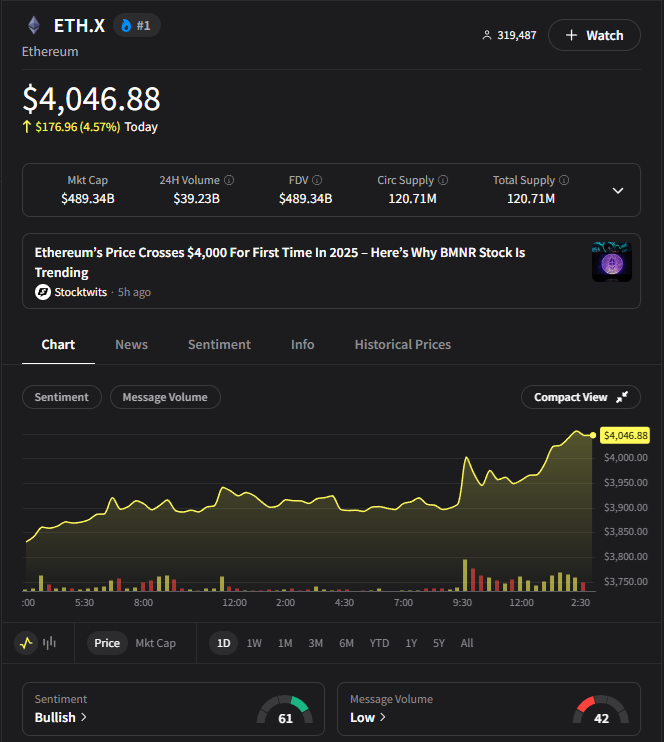Click the Mkt Cap $489.34B value

88,199
